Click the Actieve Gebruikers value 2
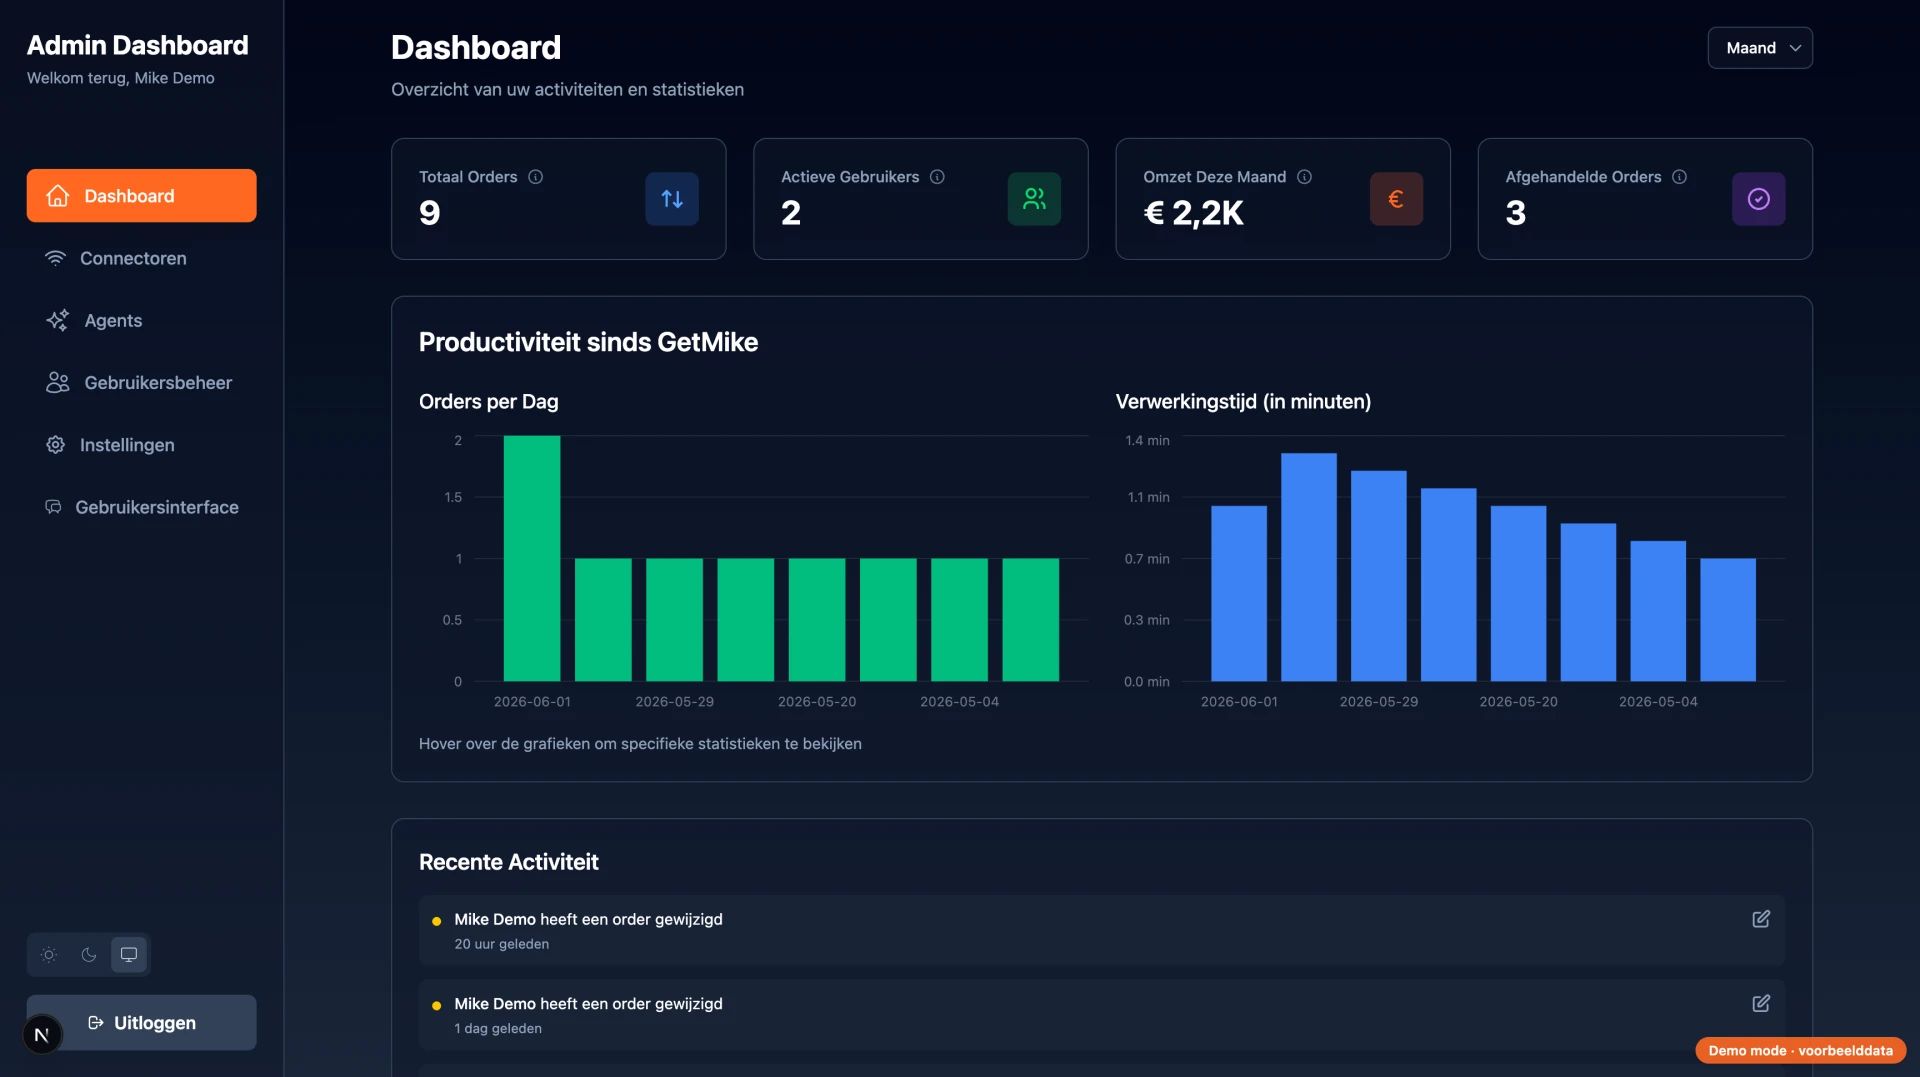Viewport: 1920px width, 1077px height. [x=791, y=213]
